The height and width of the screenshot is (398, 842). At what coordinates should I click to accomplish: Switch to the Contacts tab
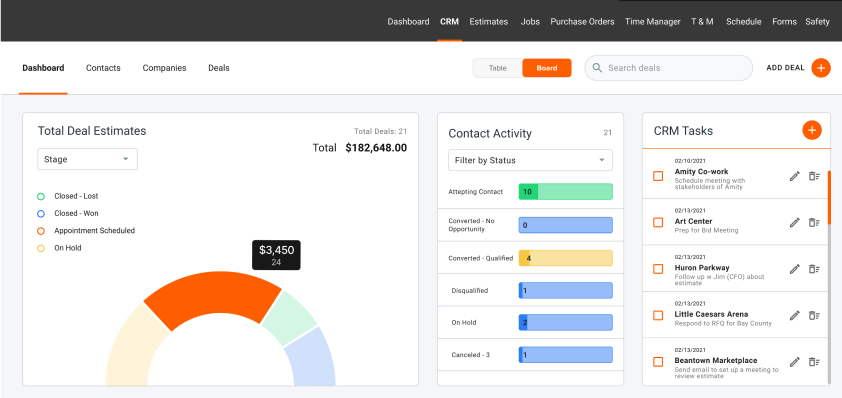coord(103,68)
